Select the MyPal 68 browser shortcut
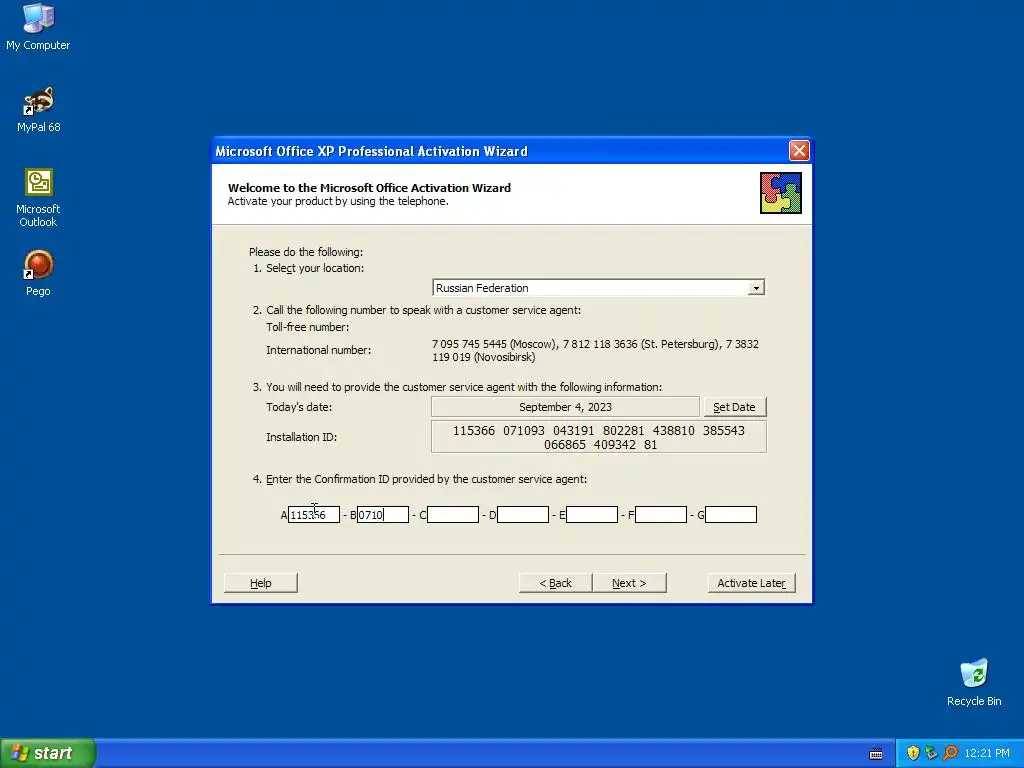 38,109
